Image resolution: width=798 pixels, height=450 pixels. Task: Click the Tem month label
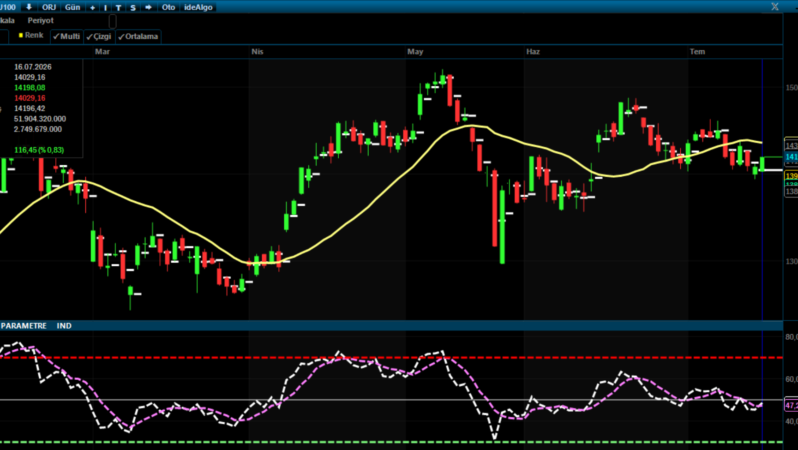click(x=697, y=52)
